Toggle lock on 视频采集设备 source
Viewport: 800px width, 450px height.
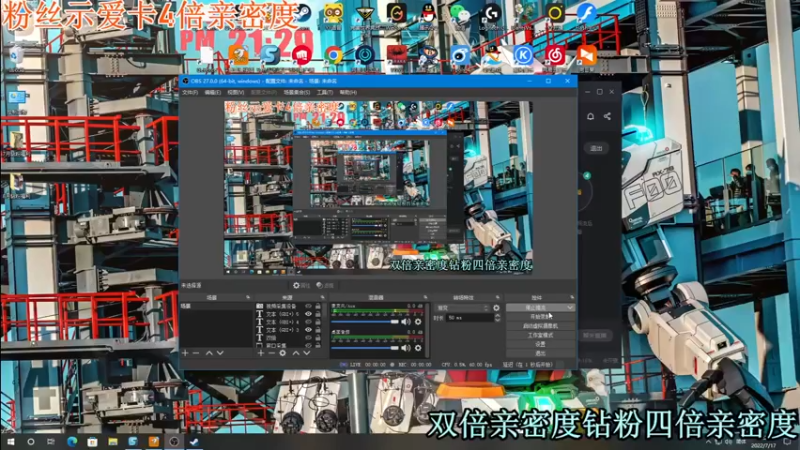(x=318, y=306)
